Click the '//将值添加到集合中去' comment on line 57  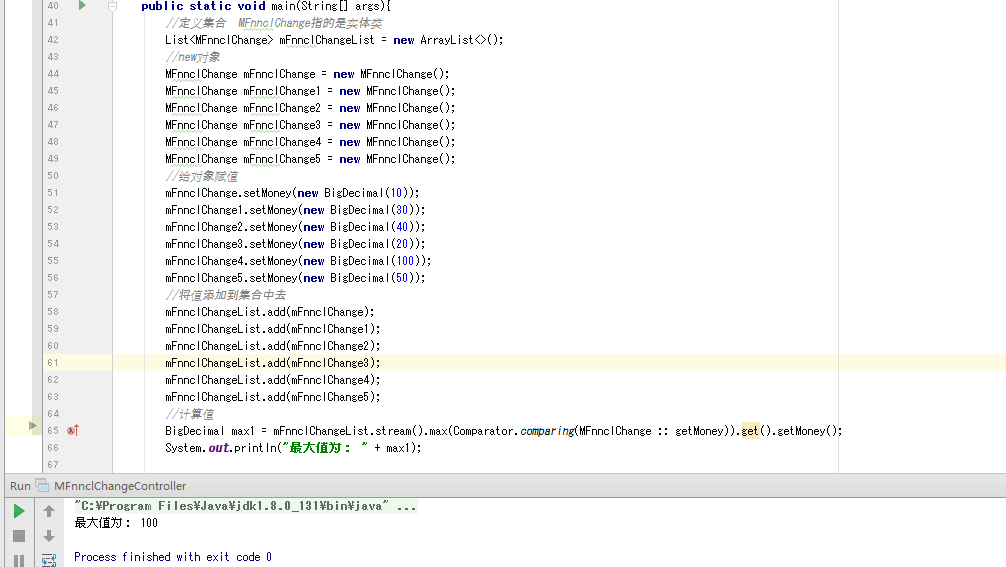click(226, 295)
